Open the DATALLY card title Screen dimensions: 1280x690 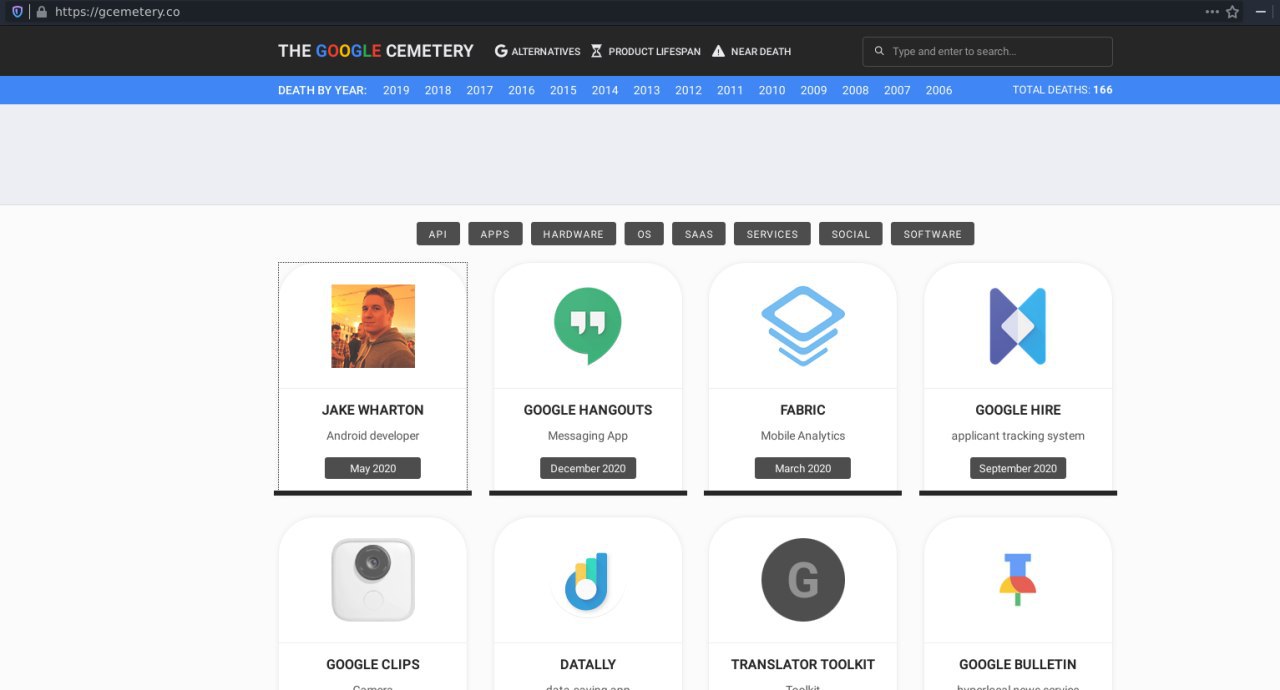pos(588,664)
